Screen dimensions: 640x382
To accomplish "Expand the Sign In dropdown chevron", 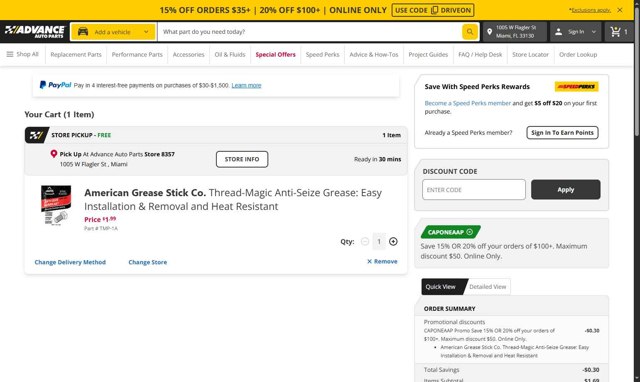I will [x=593, y=32].
